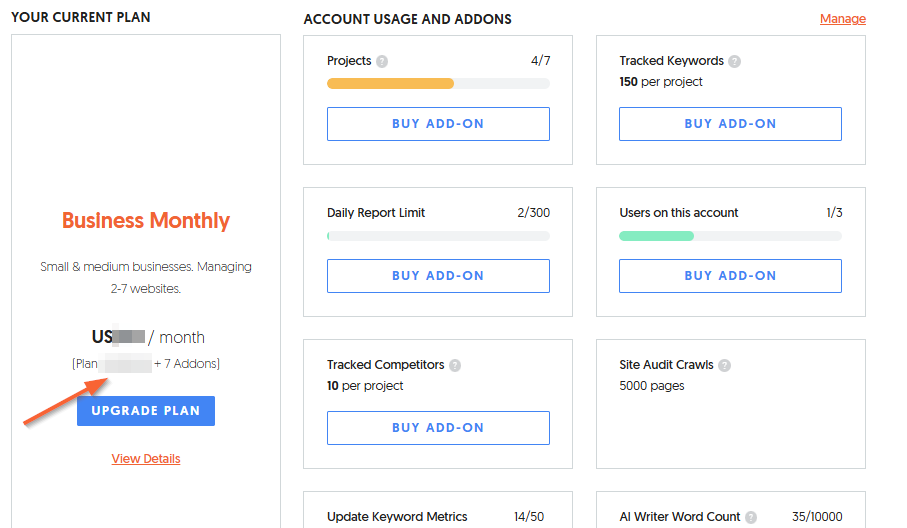The height and width of the screenshot is (528, 907).
Task: Open the Tracked Competitors help tooltip icon
Action: pos(455,365)
